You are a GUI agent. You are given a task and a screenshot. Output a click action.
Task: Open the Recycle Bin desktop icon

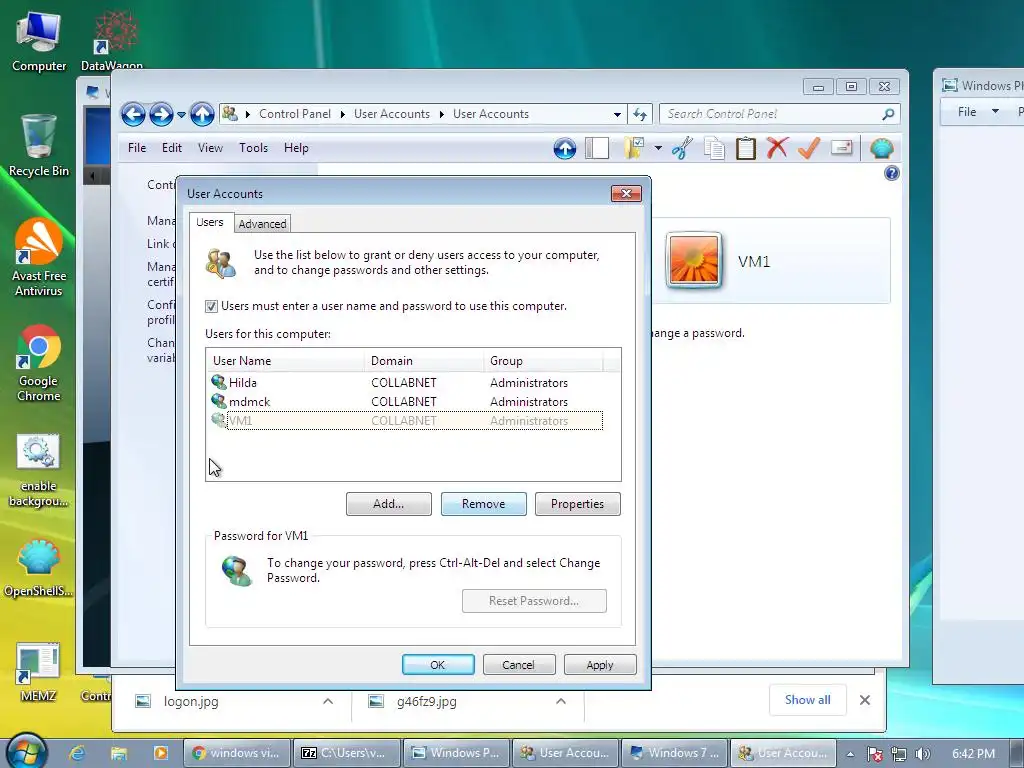[39, 145]
